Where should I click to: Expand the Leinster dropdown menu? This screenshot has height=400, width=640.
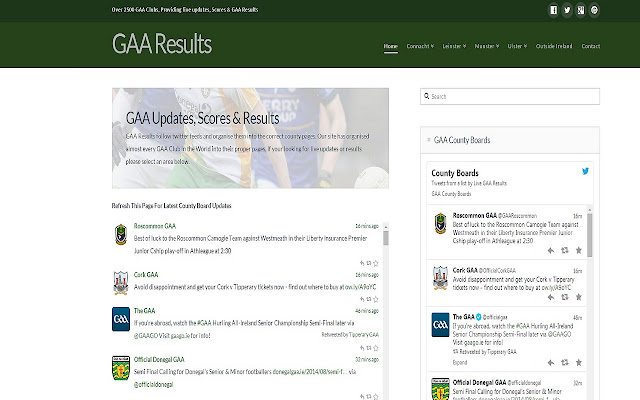coord(454,46)
